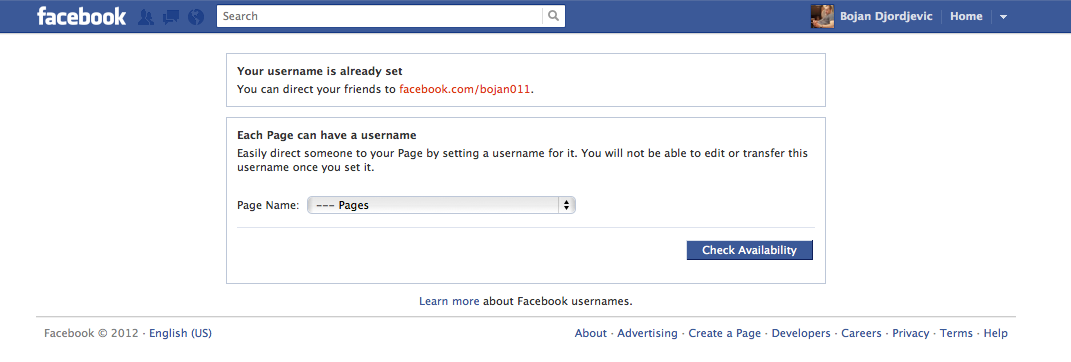1071x362 pixels.
Task: Click the Check Availability button
Action: click(749, 250)
